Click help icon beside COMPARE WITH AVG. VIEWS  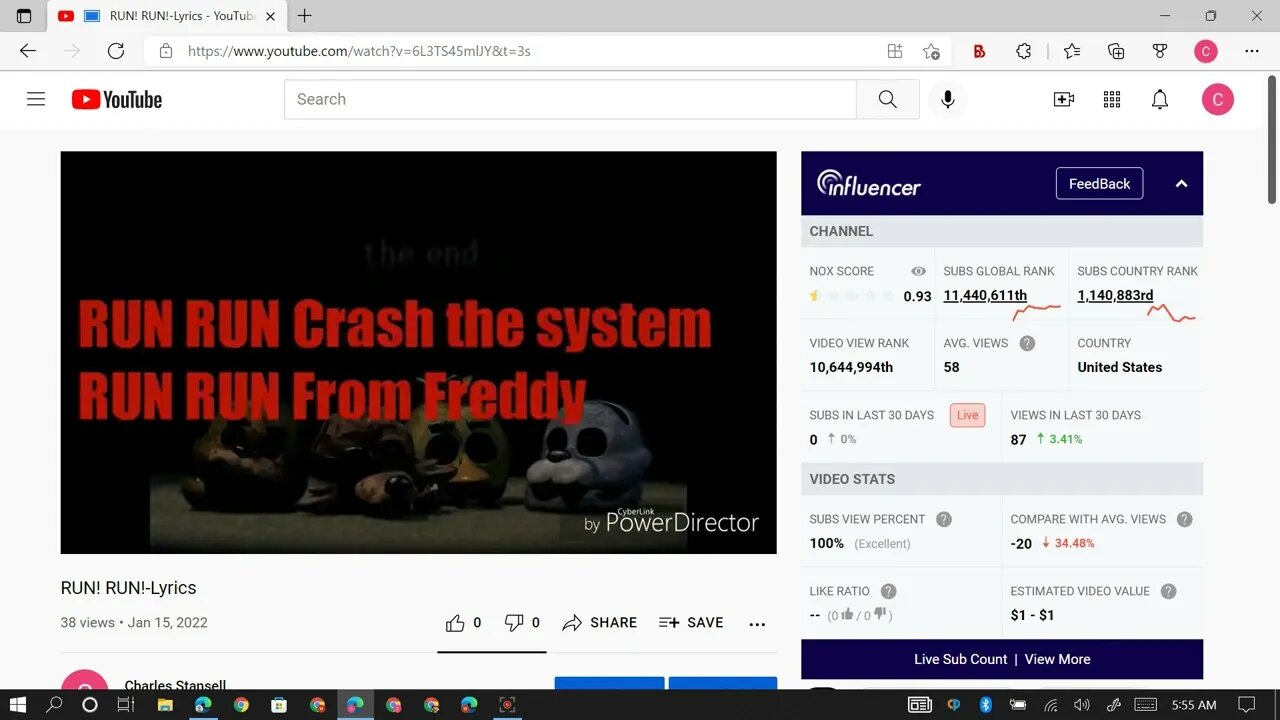[1185, 519]
